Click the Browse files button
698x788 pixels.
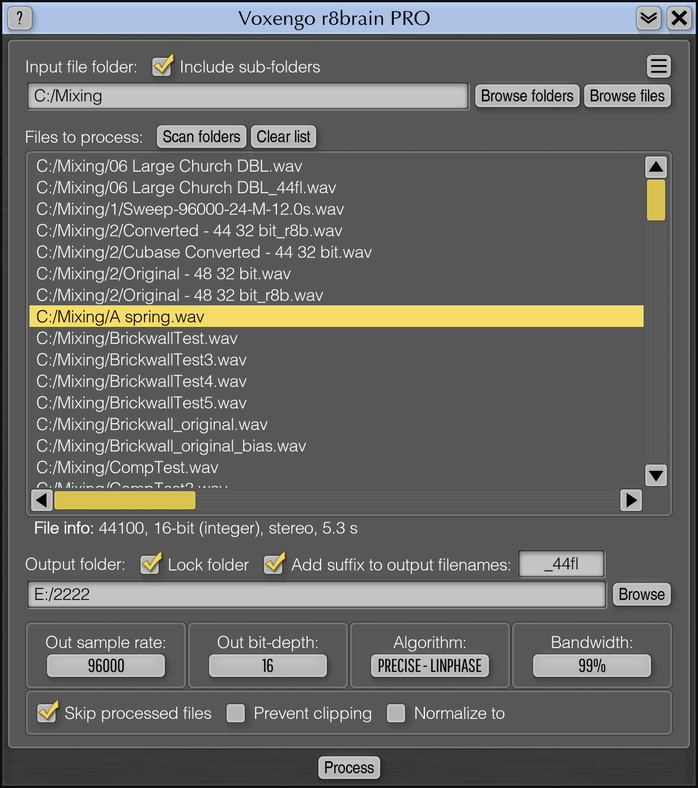point(627,96)
